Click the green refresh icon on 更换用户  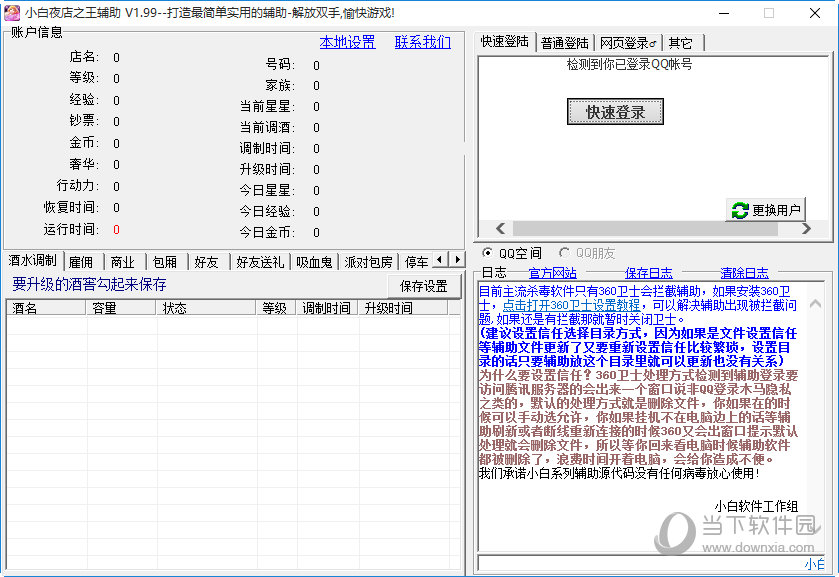point(740,210)
